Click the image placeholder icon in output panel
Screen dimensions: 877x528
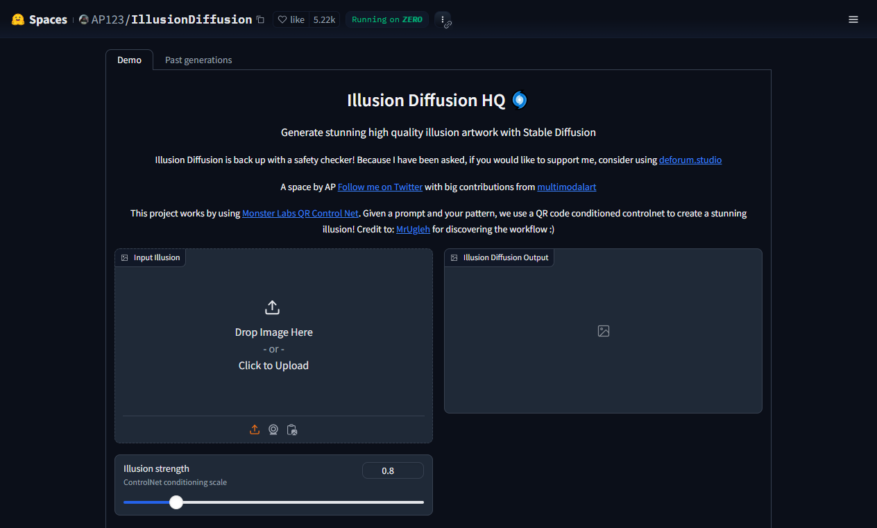tap(603, 331)
